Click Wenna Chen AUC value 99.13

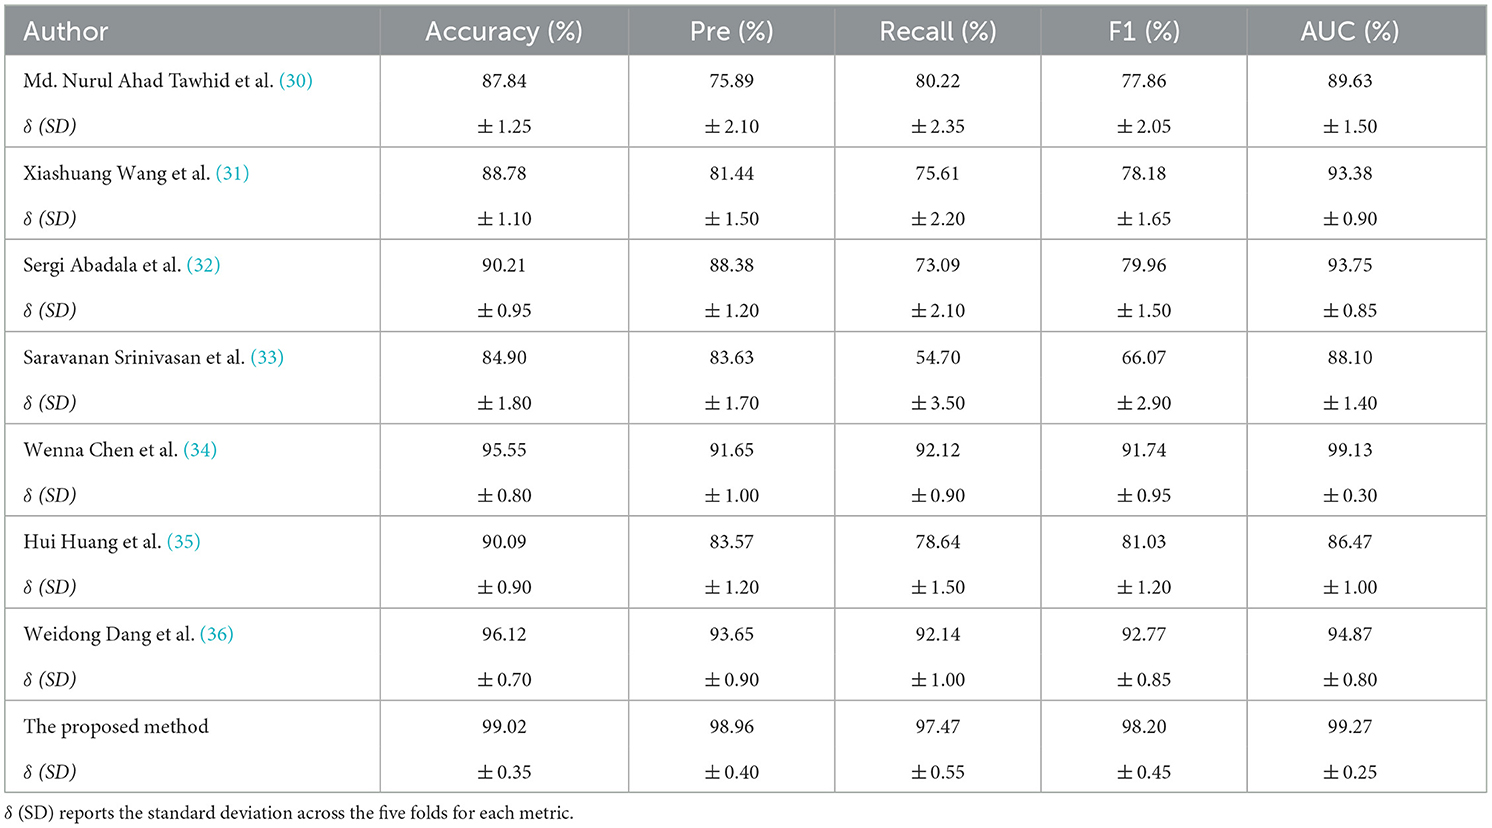click(1349, 450)
